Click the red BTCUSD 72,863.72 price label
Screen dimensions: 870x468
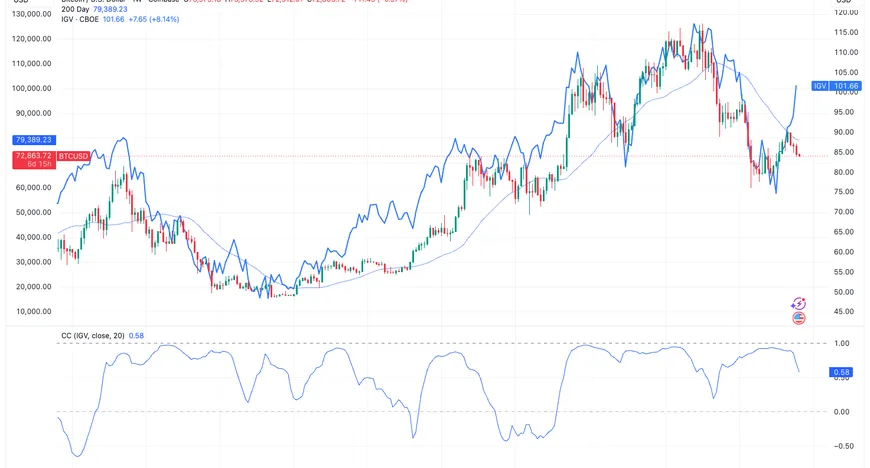(50, 160)
